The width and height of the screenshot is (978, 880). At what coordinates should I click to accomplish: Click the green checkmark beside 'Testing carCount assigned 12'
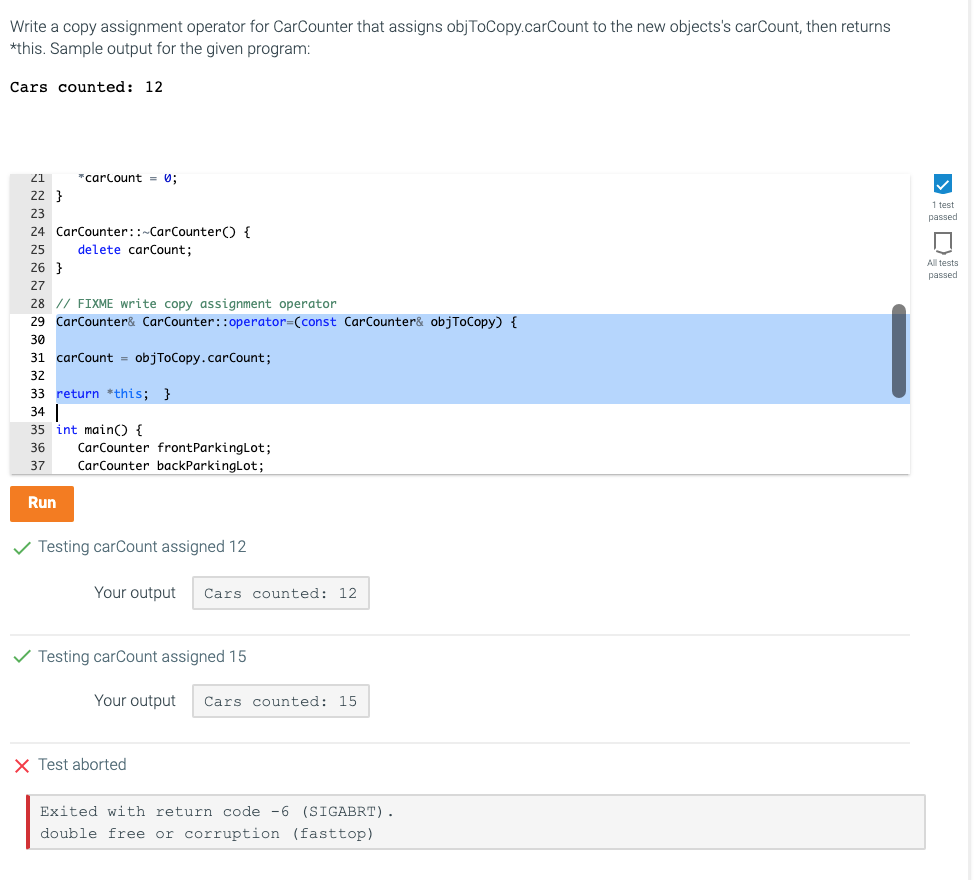tap(22, 548)
